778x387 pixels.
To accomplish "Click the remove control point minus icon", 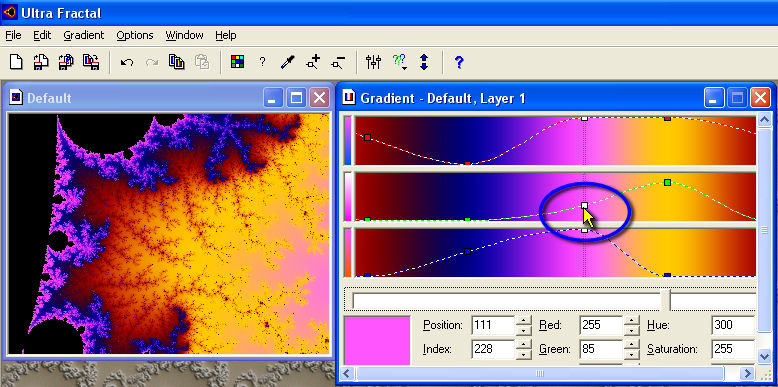I will coord(338,62).
